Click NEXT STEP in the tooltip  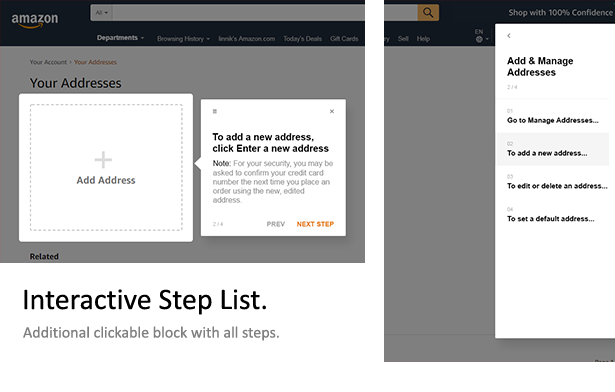tap(315, 224)
